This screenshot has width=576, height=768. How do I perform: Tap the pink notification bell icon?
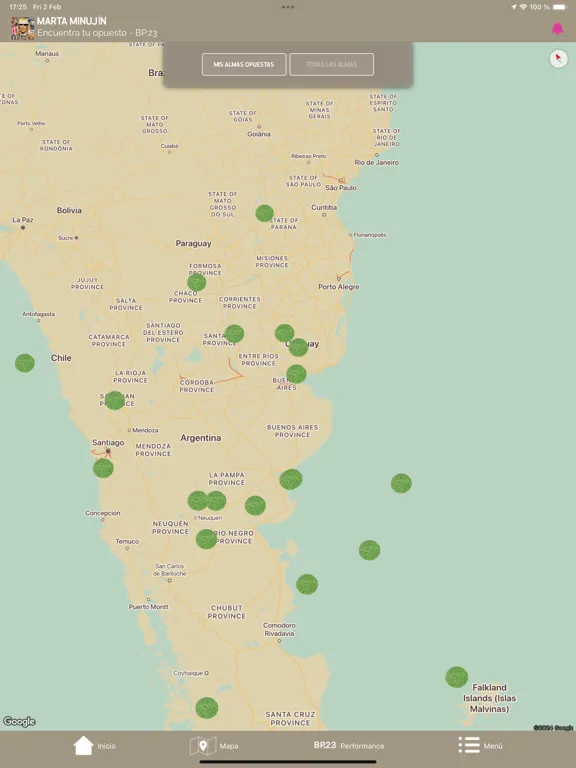tap(557, 29)
